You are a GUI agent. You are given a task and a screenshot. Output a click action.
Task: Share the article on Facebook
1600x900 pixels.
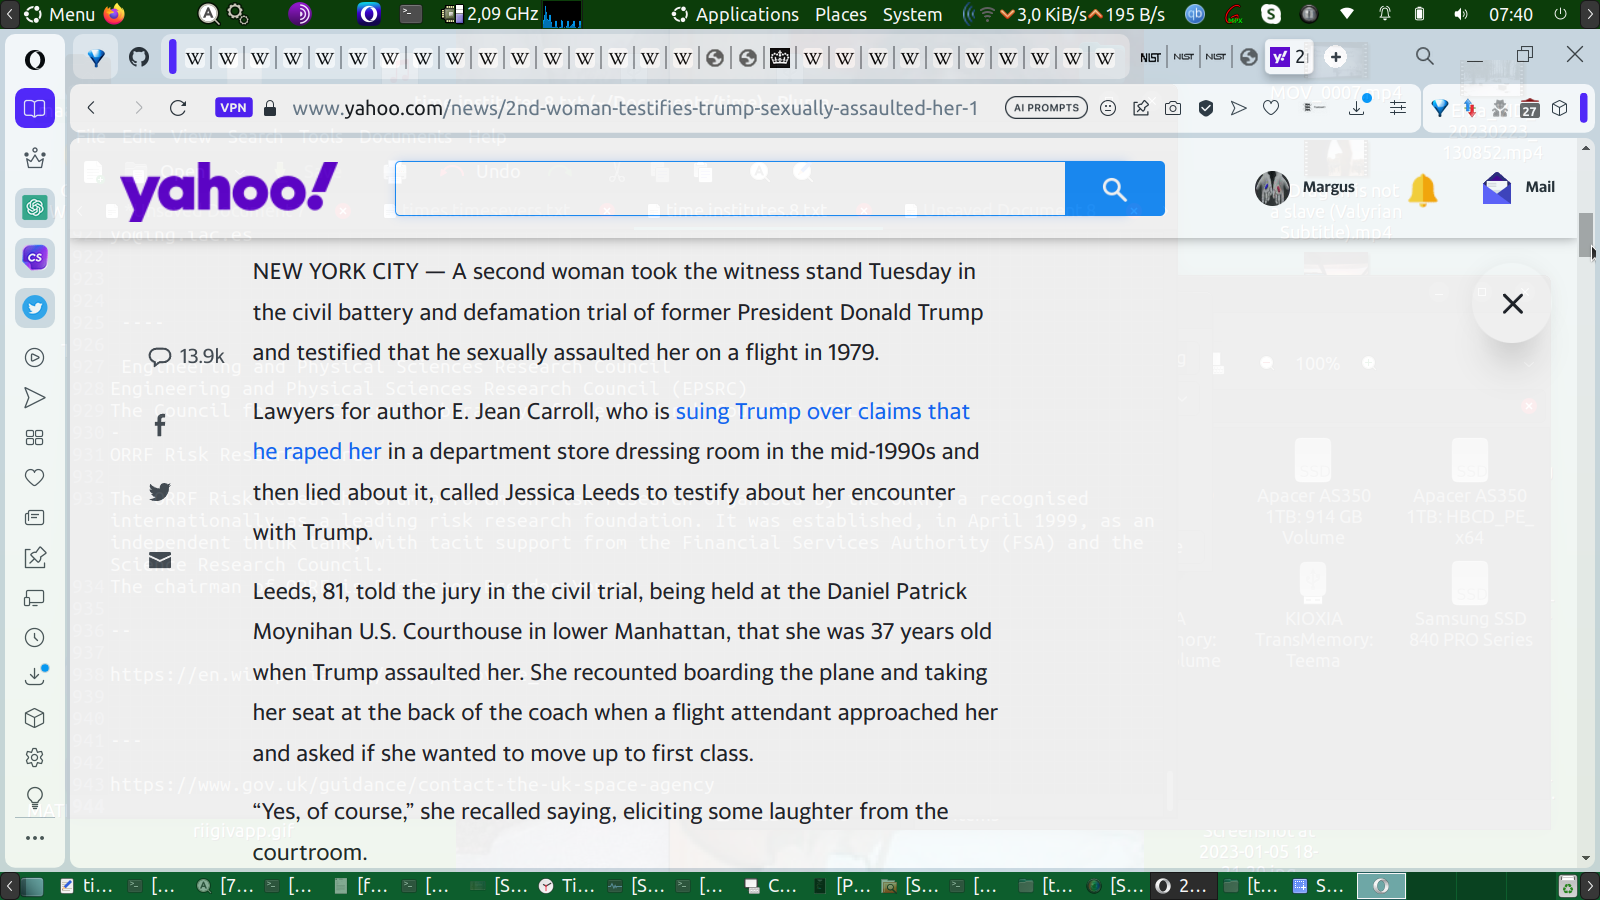(x=160, y=425)
